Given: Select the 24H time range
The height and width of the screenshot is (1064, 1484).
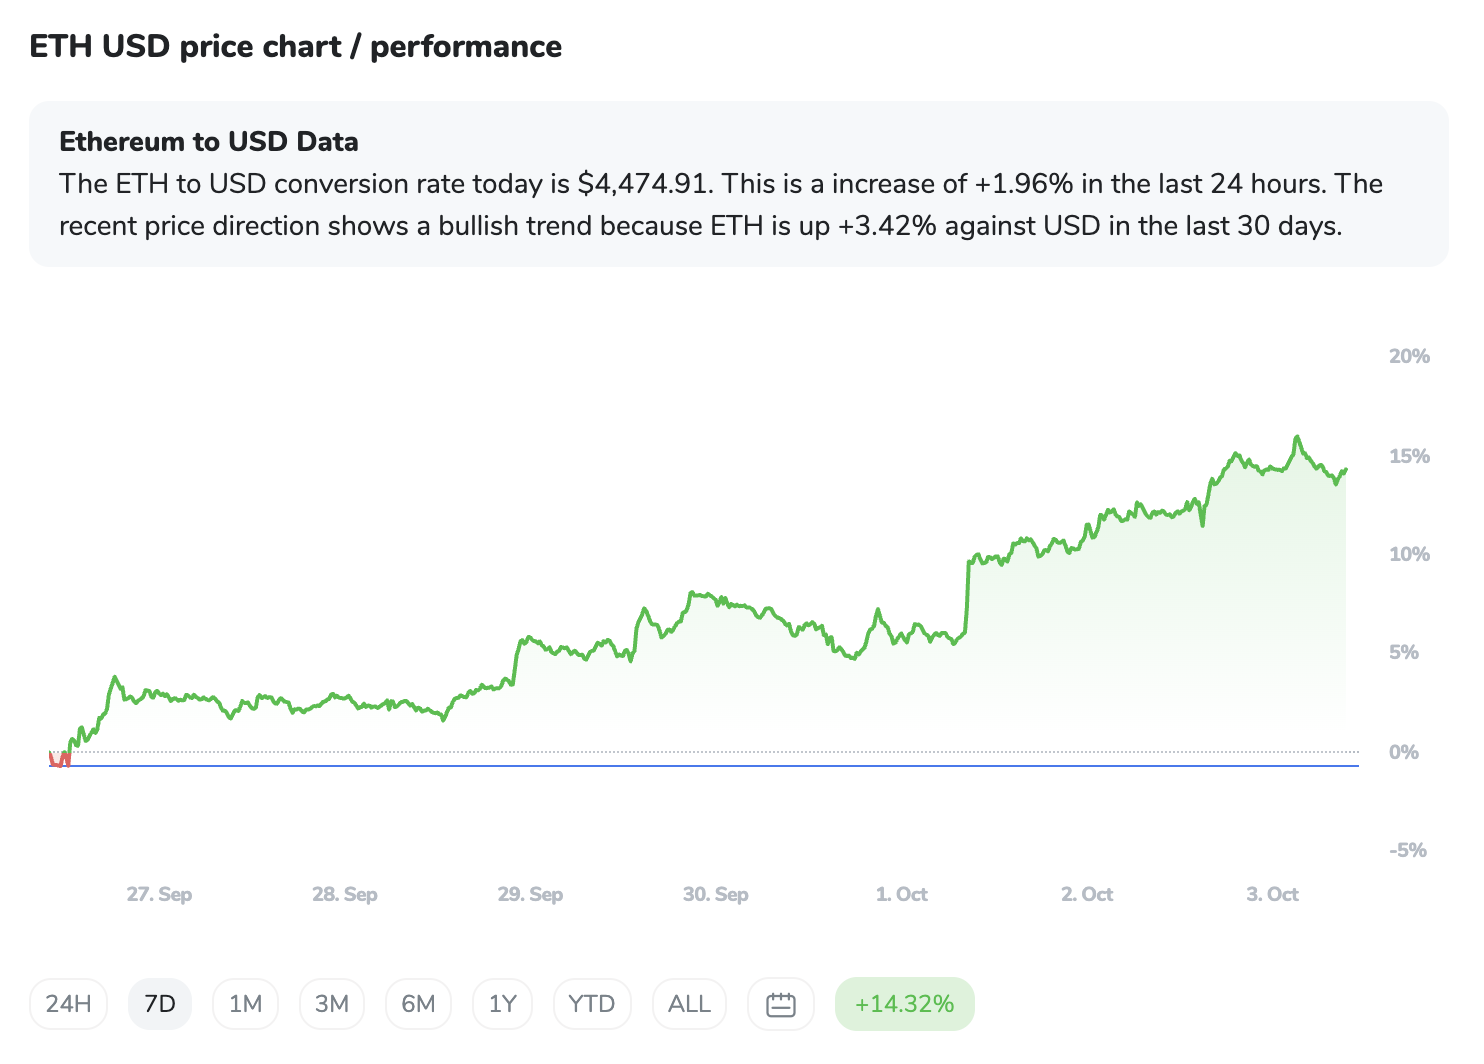Looking at the screenshot, I should [x=68, y=1004].
